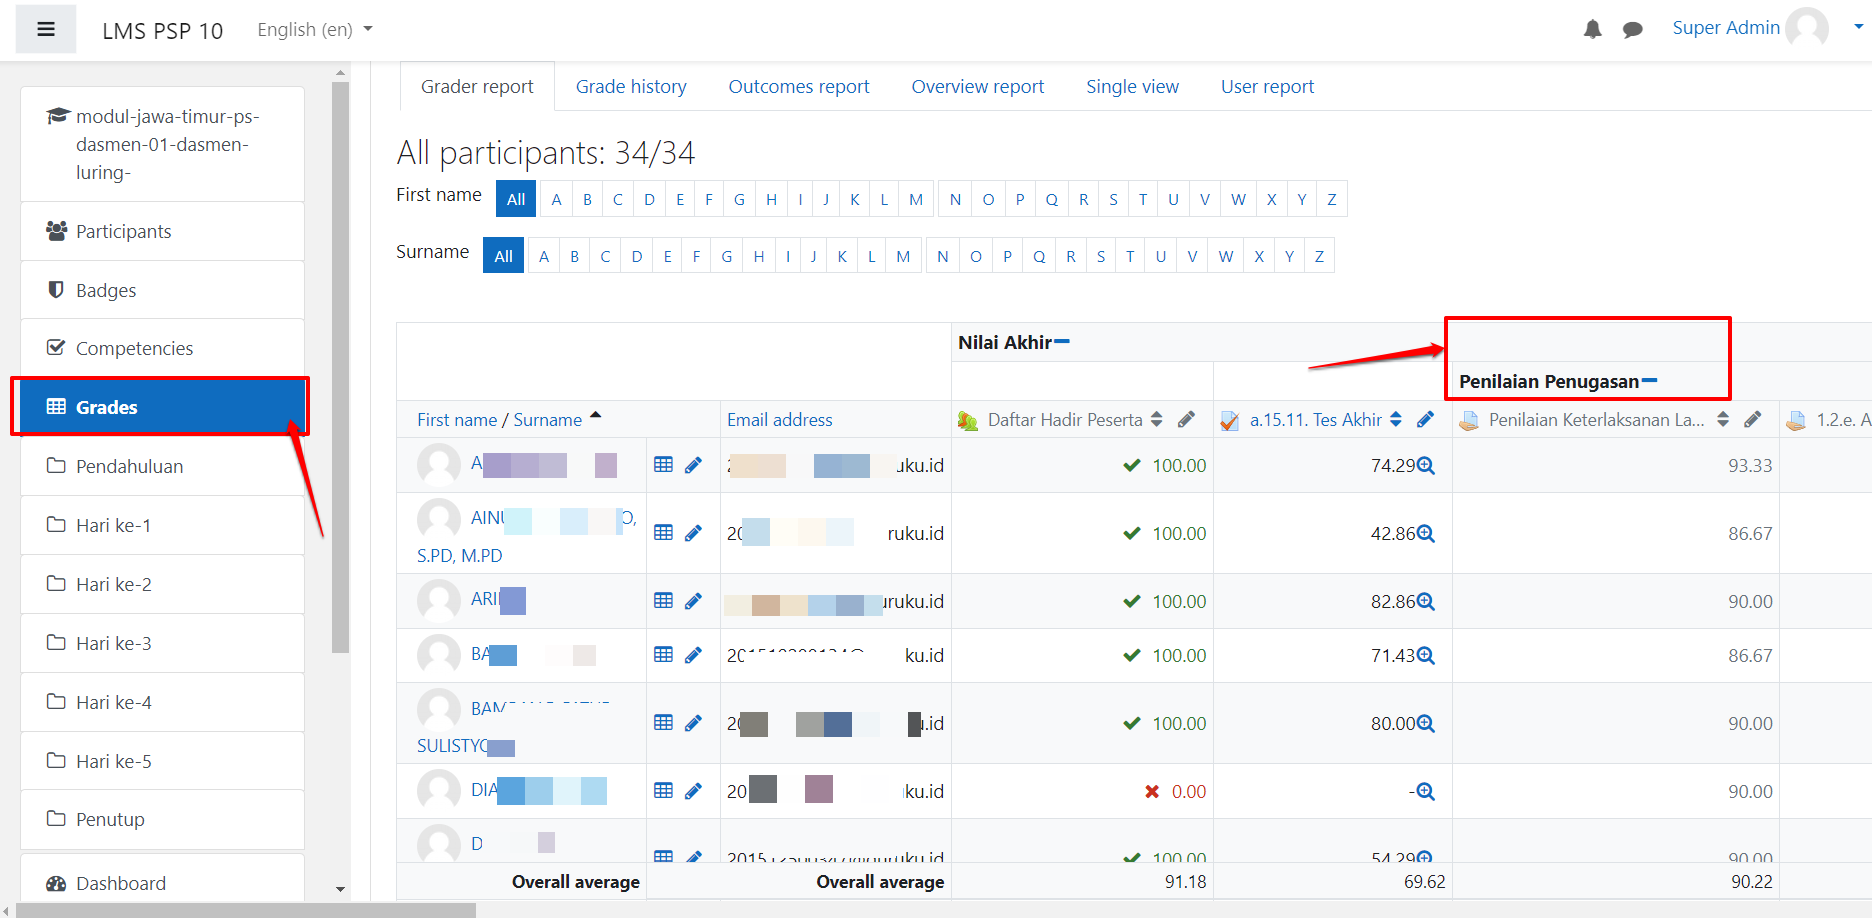The height and width of the screenshot is (918, 1872).
Task: Switch to the Outcomes report tab
Action: (799, 87)
